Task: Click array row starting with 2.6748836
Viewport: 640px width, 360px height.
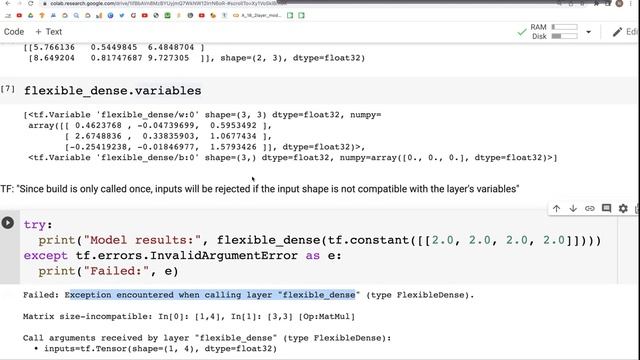Action: [x=168, y=136]
